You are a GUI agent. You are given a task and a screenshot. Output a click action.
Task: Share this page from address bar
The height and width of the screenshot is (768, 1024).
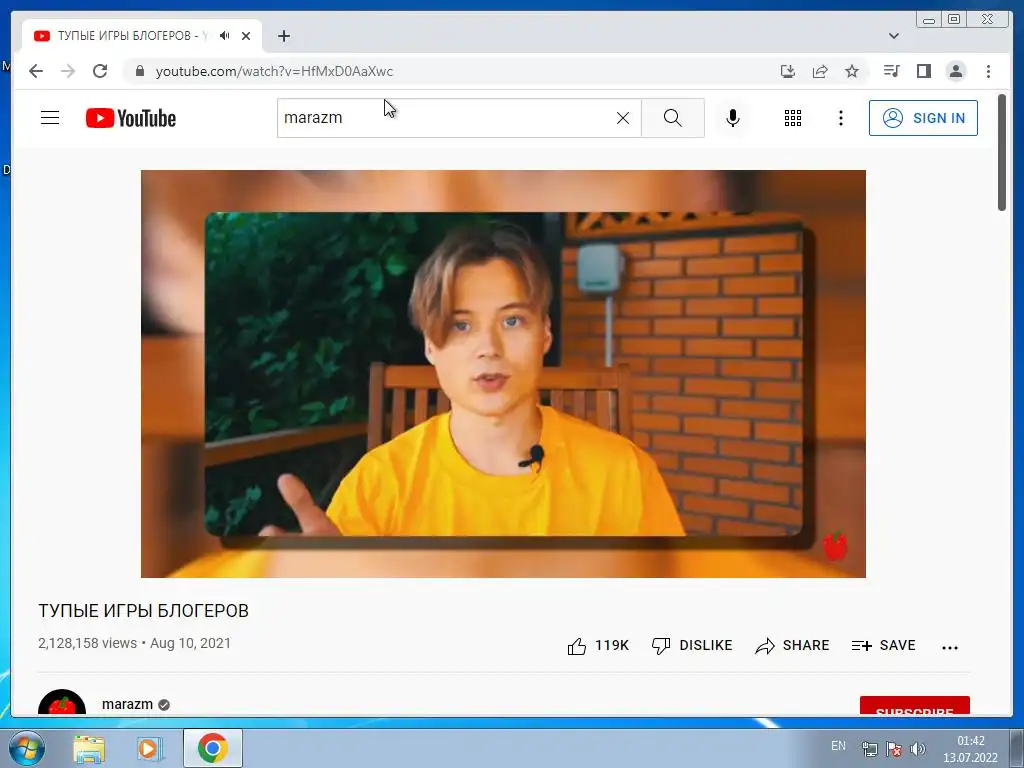coord(820,71)
